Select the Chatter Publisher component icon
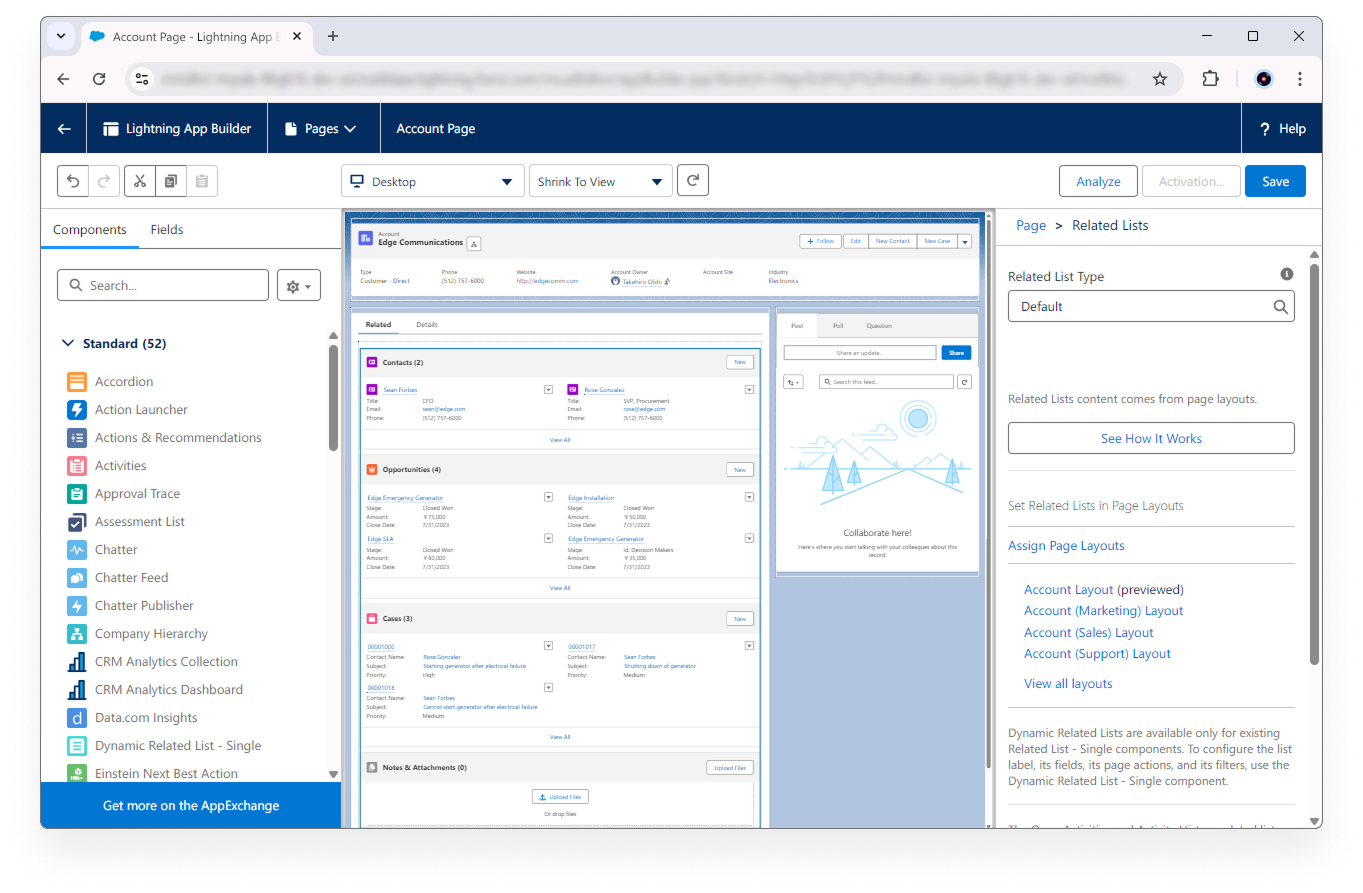The image size is (1363, 893). [x=77, y=605]
